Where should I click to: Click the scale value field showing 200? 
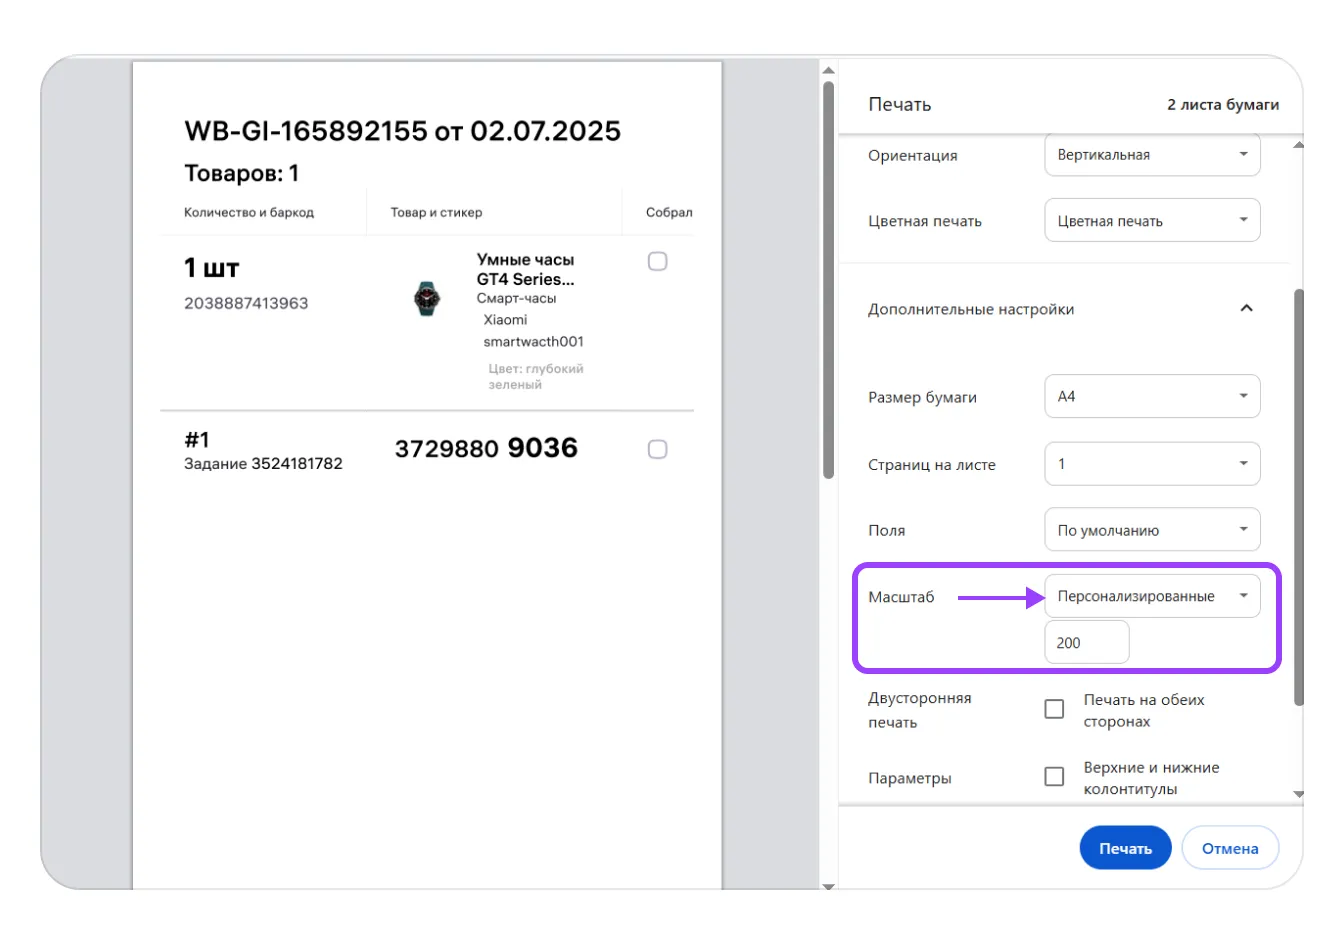click(x=1086, y=643)
